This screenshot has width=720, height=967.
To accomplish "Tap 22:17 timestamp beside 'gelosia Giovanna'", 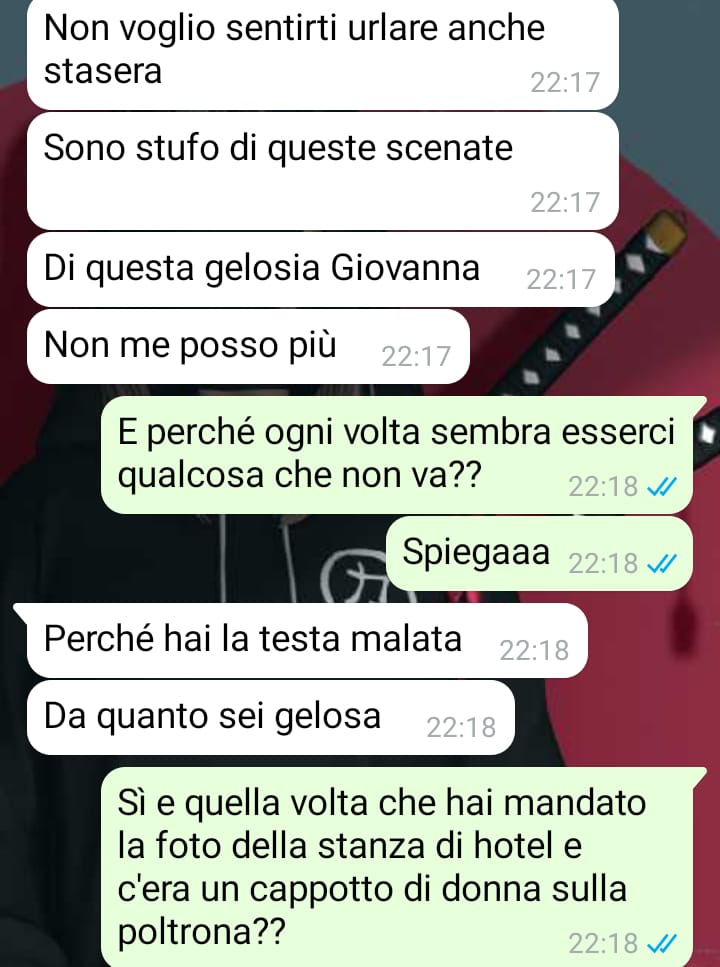I will 561,279.
